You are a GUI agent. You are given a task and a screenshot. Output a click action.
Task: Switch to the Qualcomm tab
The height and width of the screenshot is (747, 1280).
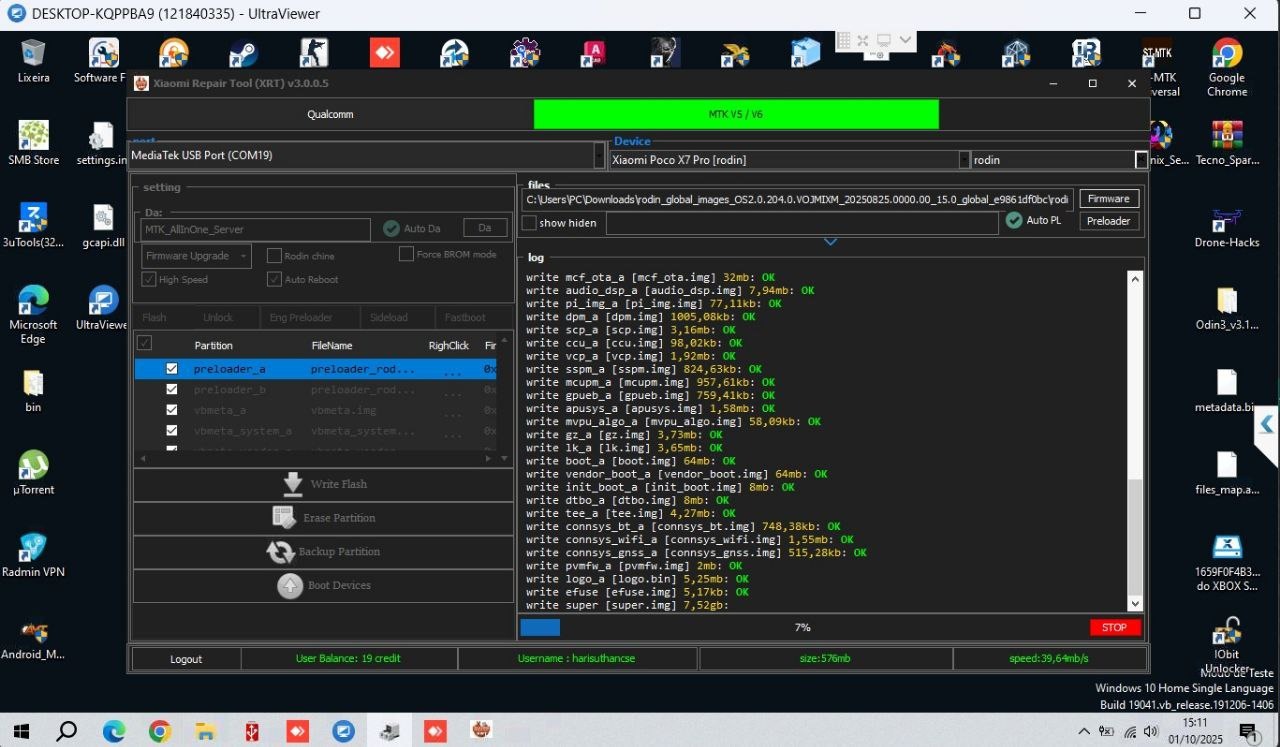coord(330,114)
